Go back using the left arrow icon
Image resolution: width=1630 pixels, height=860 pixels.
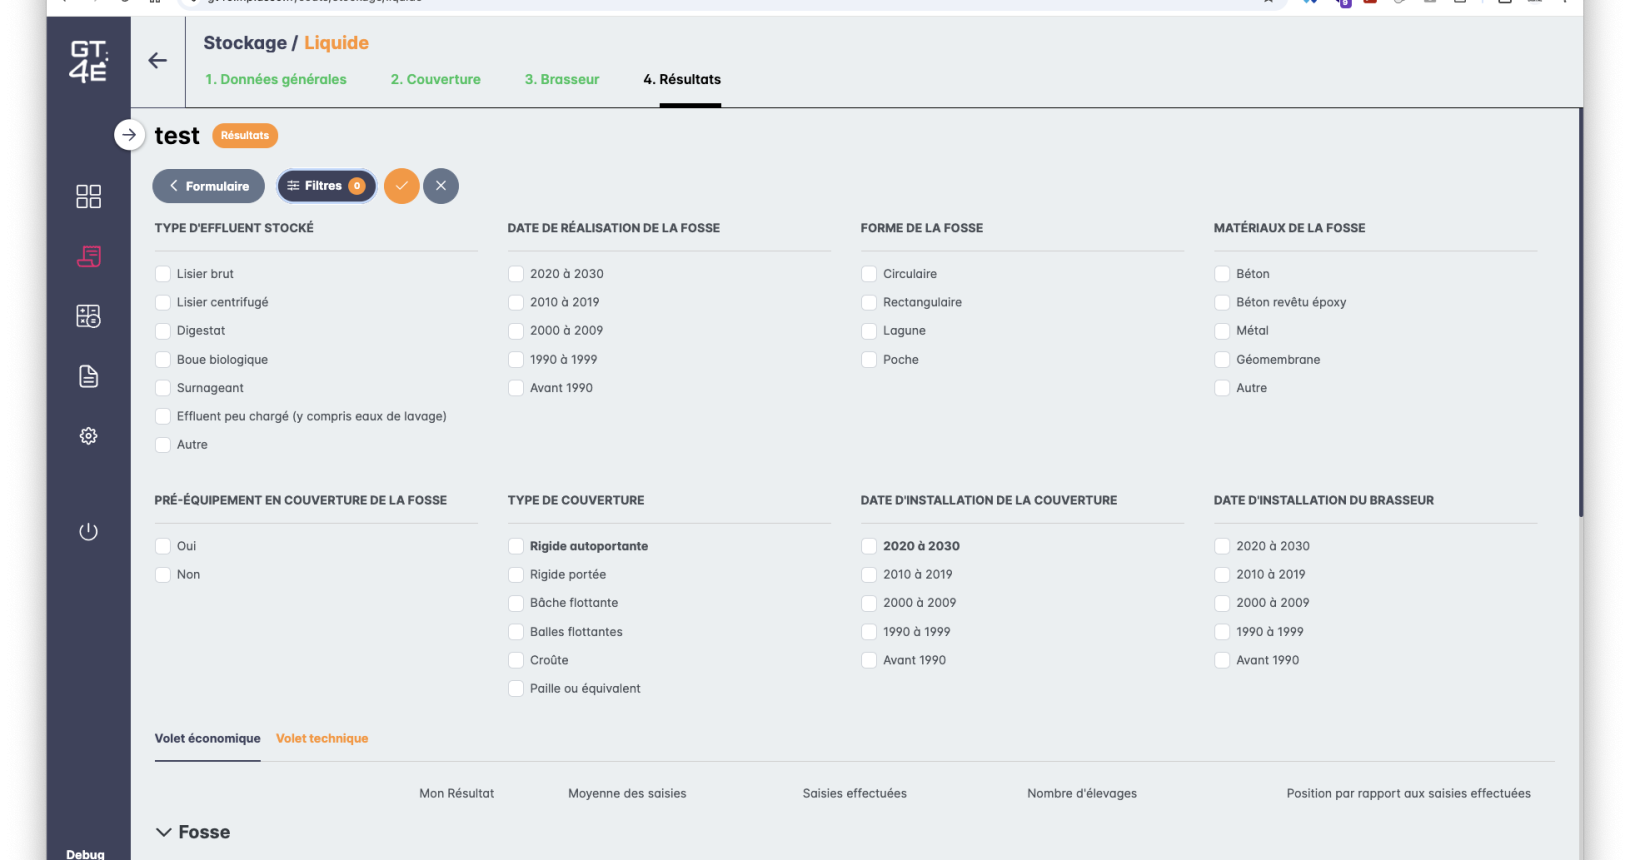coord(157,61)
